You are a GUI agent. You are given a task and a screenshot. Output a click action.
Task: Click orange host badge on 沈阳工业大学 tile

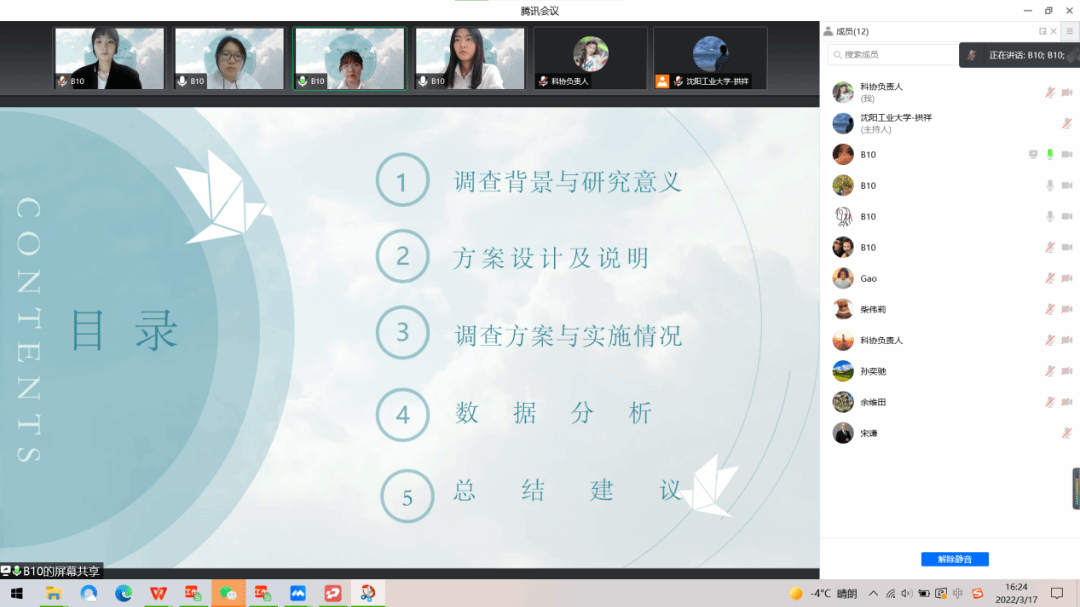[x=662, y=81]
